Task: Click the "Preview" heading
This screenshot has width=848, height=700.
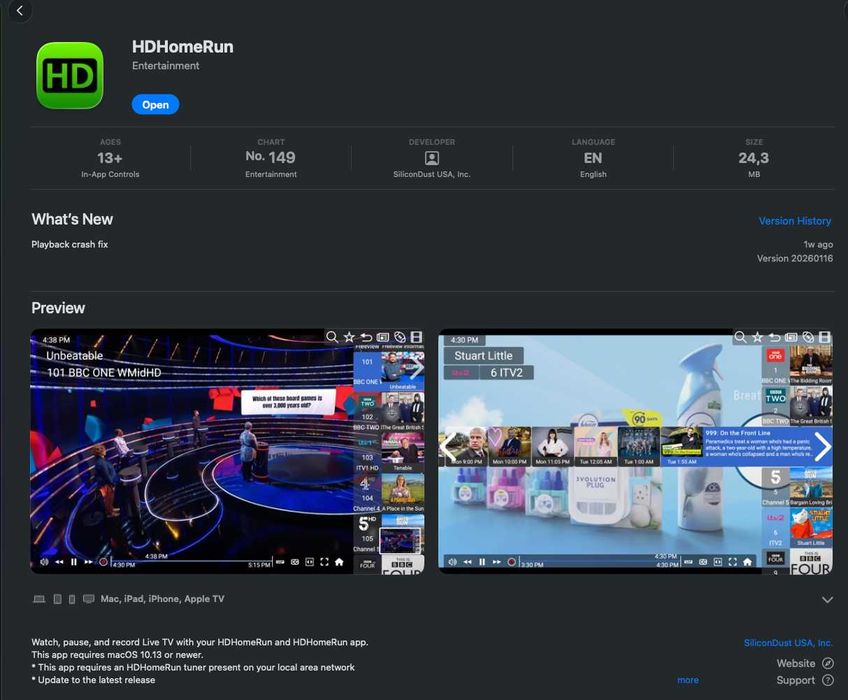Action: tap(58, 308)
